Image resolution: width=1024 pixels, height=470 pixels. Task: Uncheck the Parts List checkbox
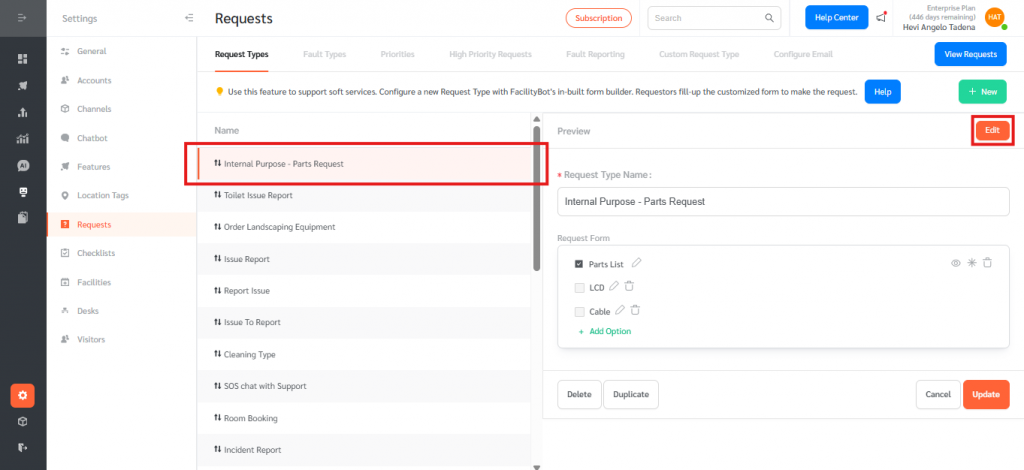click(x=579, y=264)
